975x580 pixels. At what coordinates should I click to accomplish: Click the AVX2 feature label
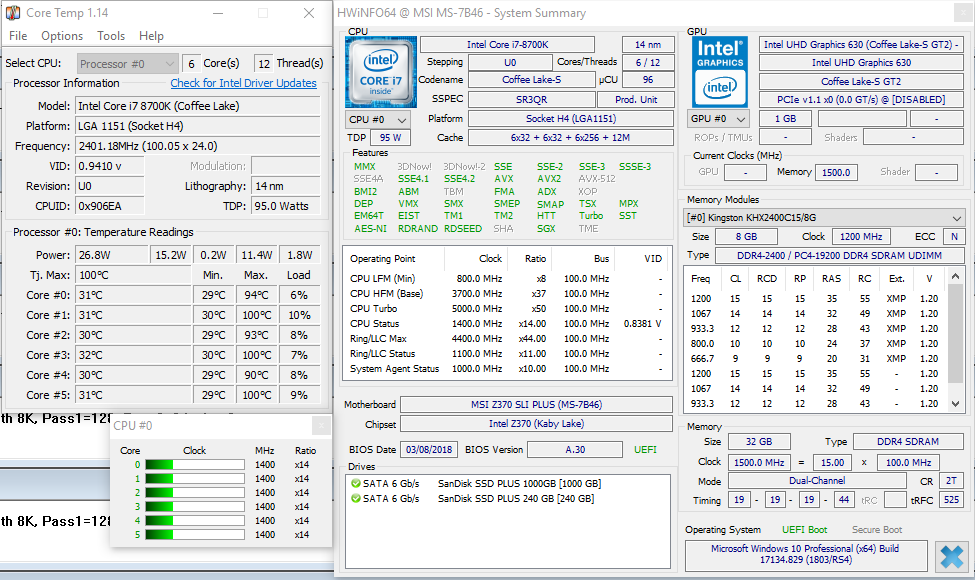pyautogui.click(x=549, y=178)
